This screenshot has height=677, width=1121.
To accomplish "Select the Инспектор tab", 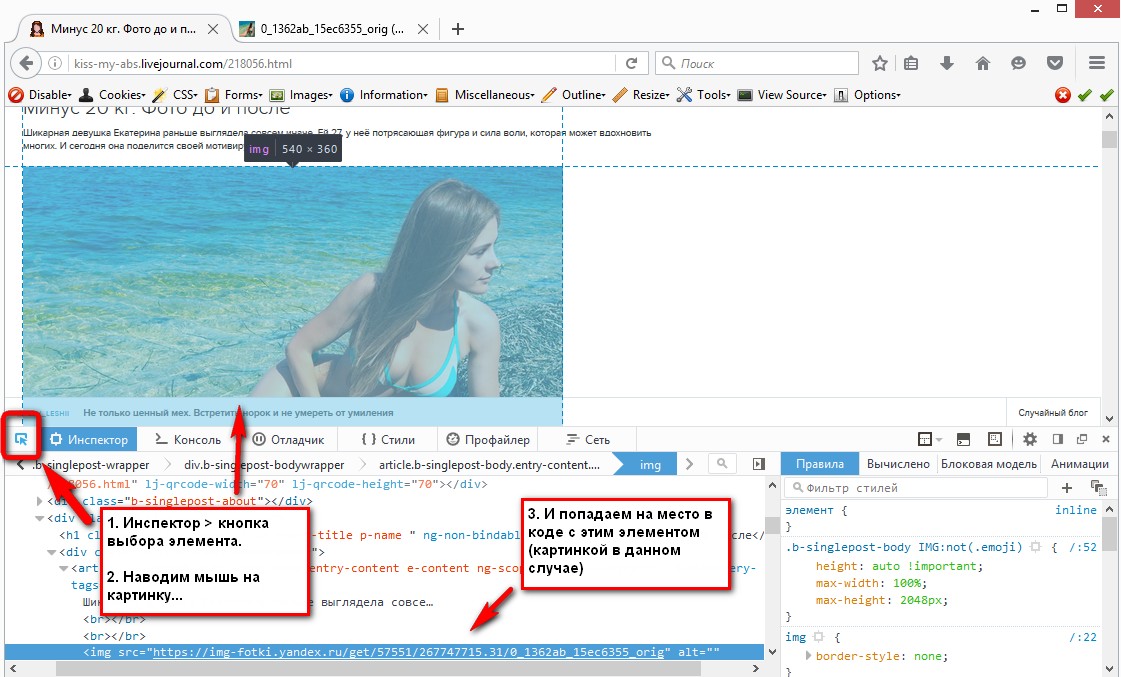I will [89, 440].
